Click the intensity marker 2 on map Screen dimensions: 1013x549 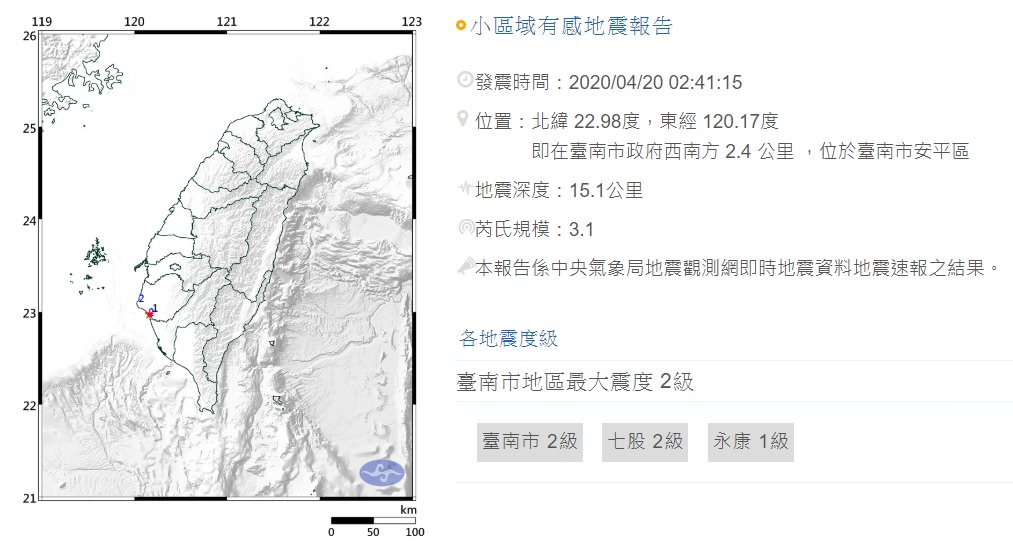click(141, 298)
